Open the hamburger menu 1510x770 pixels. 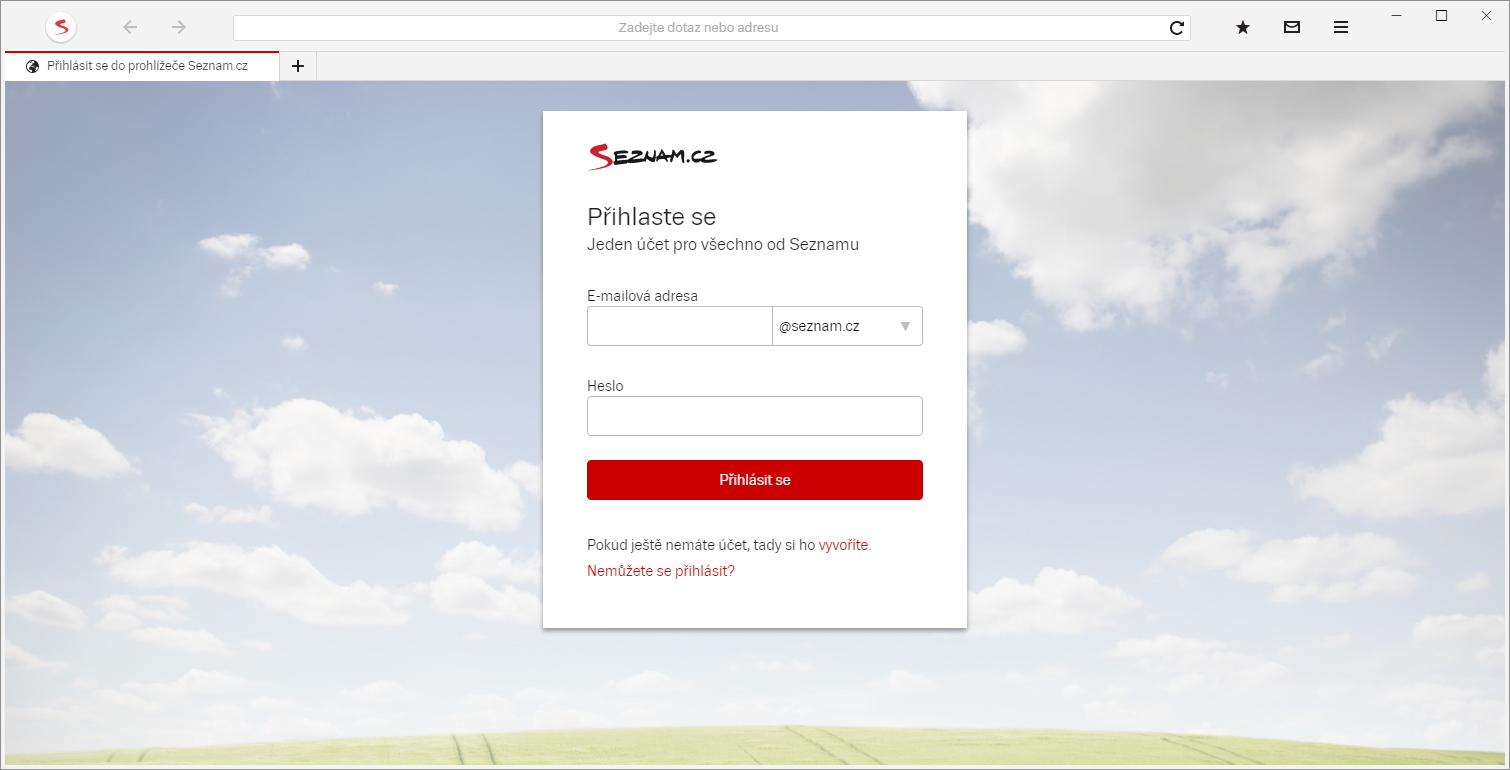coord(1341,28)
